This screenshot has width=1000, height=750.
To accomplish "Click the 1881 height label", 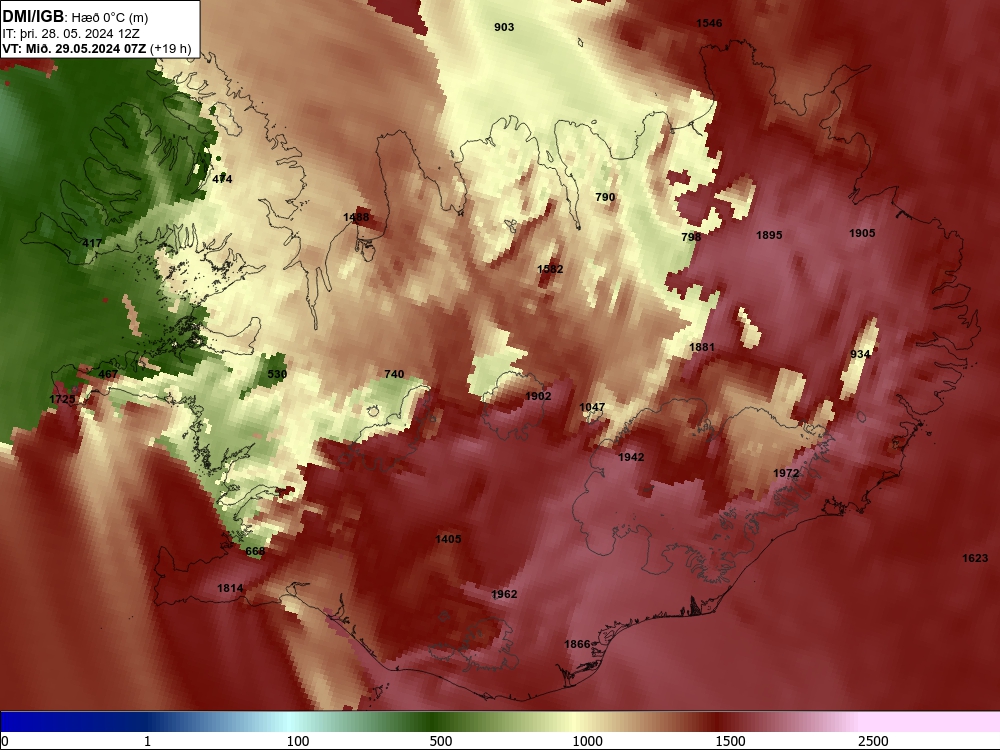I will pyautogui.click(x=702, y=347).
